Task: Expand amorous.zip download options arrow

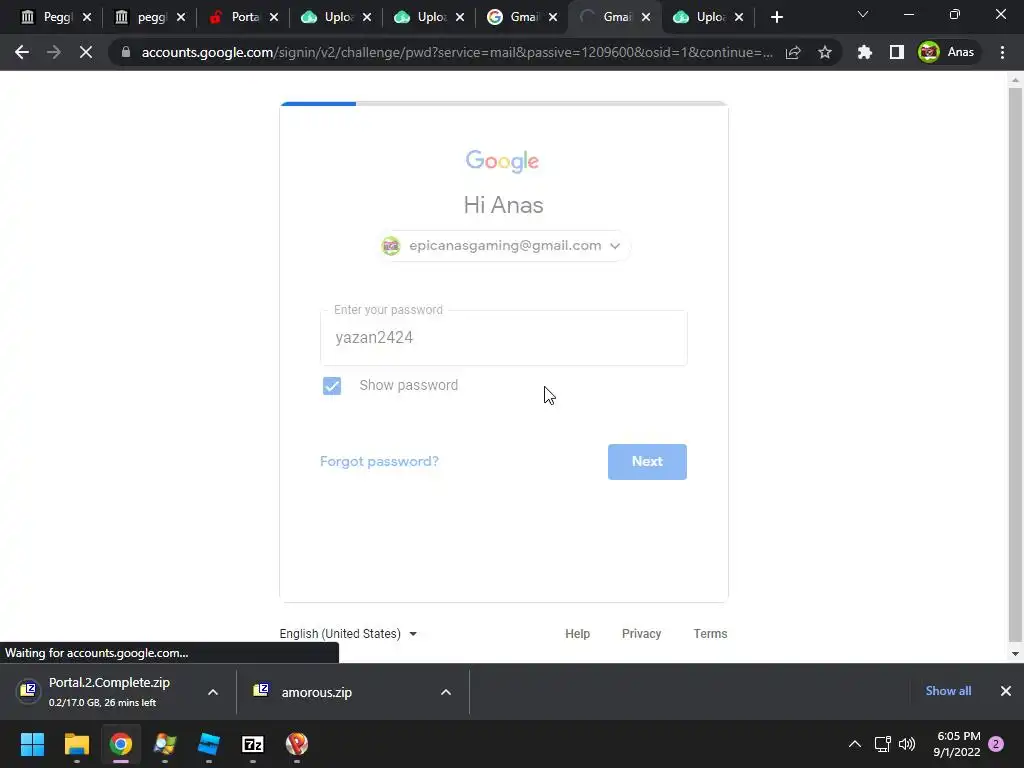Action: [446, 692]
